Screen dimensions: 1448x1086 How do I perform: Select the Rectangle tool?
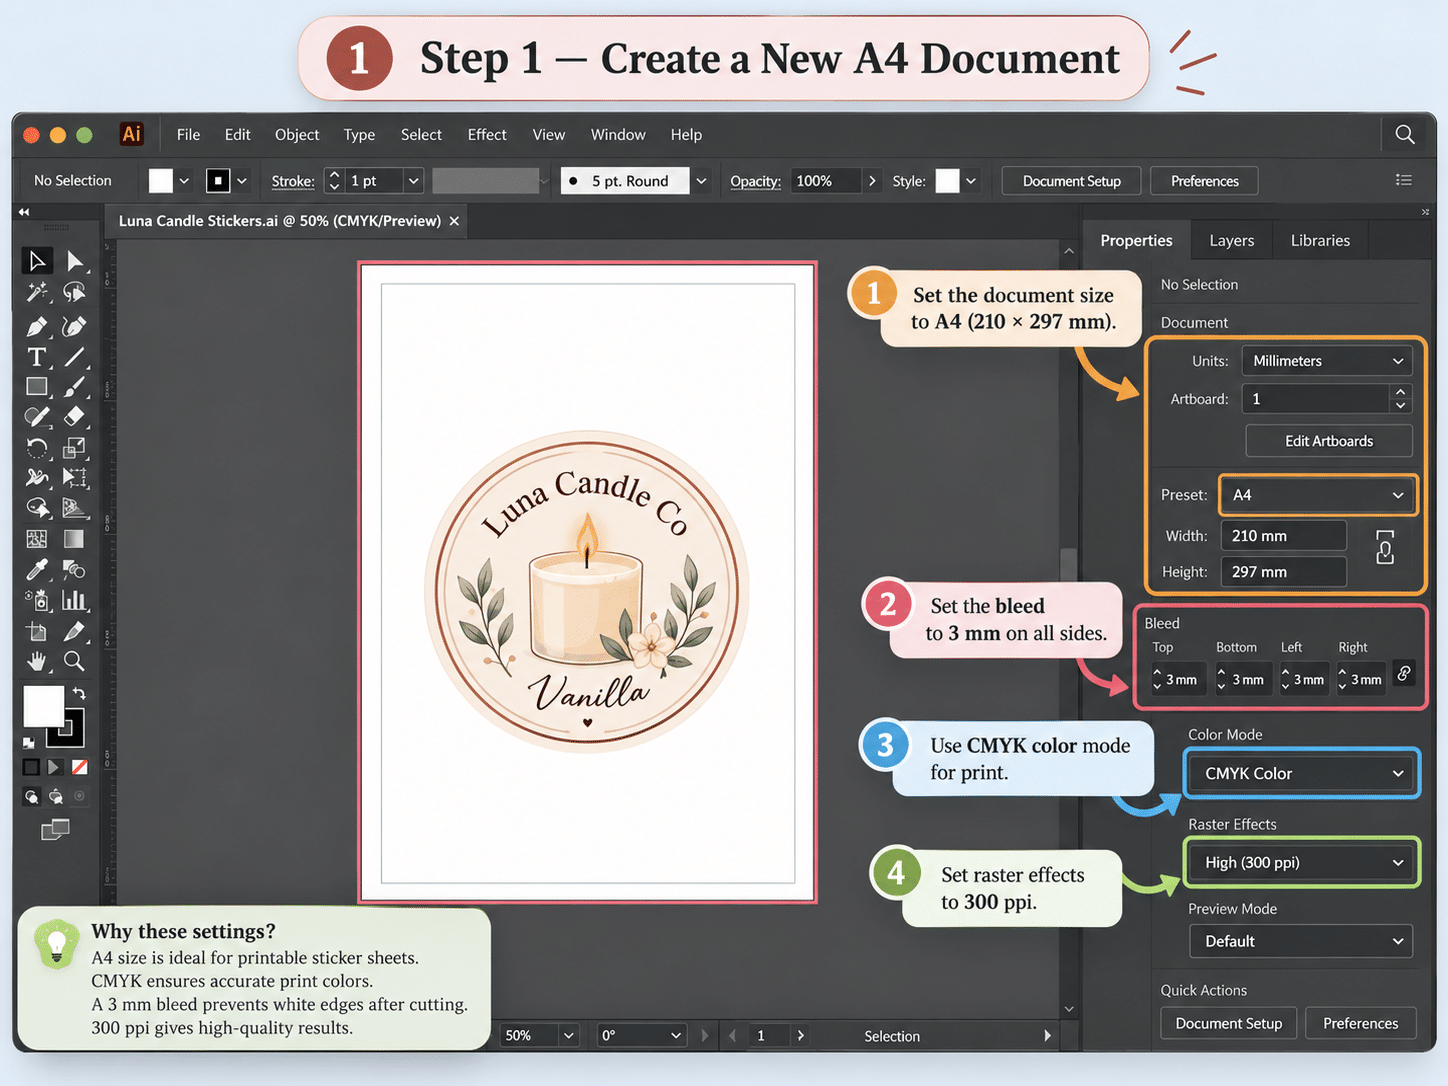37,387
